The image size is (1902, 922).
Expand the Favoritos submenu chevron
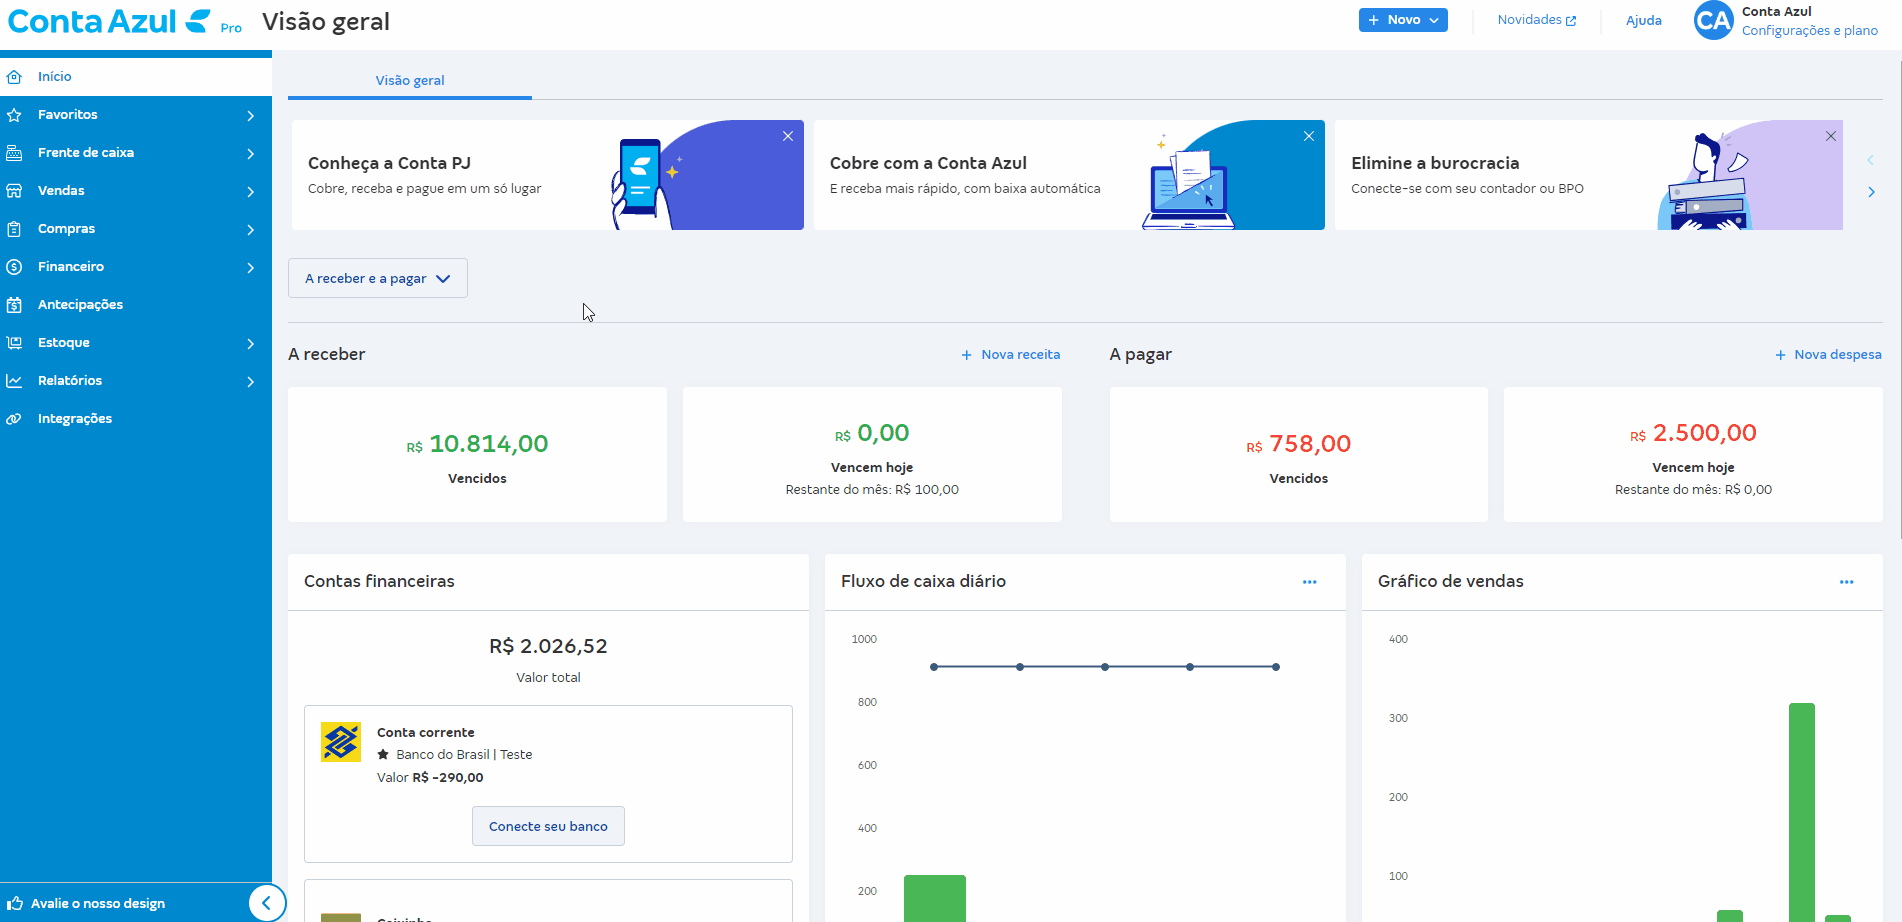[x=250, y=116]
